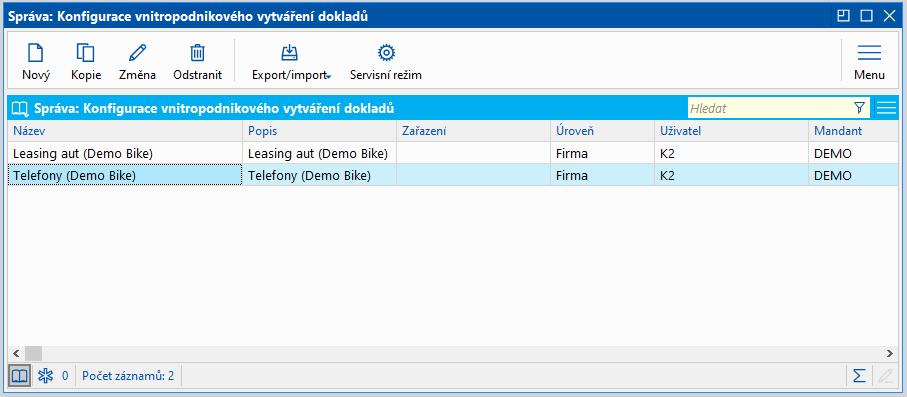Image resolution: width=907 pixels, height=397 pixels.
Task: Open the list options menu beside the search field
Action: click(886, 108)
